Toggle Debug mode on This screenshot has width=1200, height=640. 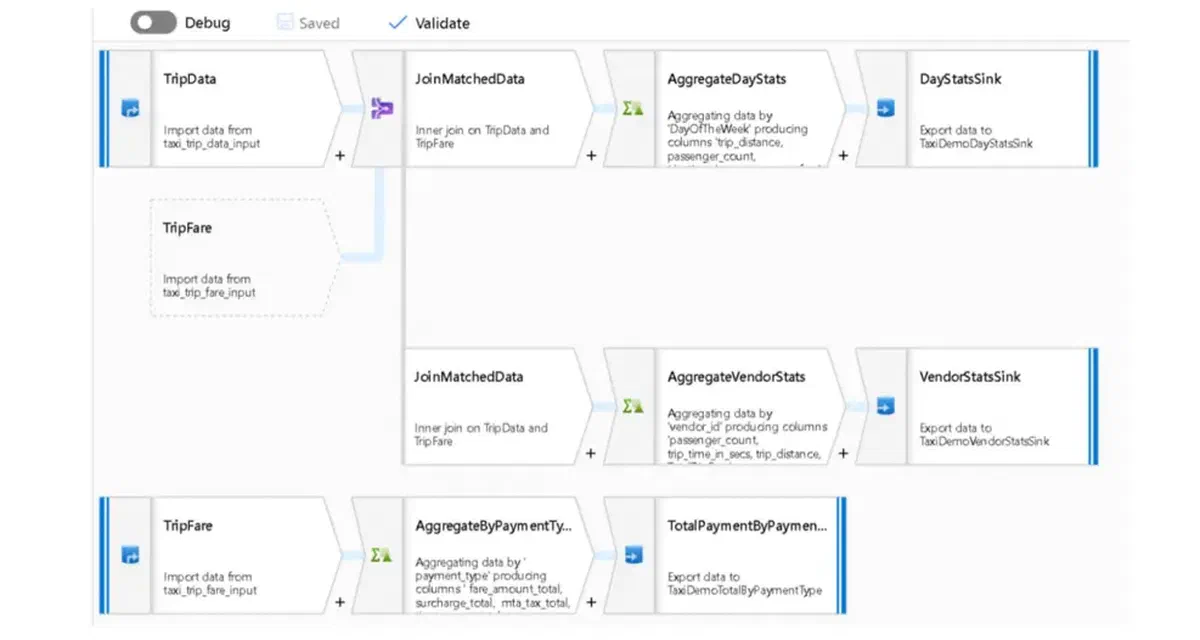pos(152,21)
